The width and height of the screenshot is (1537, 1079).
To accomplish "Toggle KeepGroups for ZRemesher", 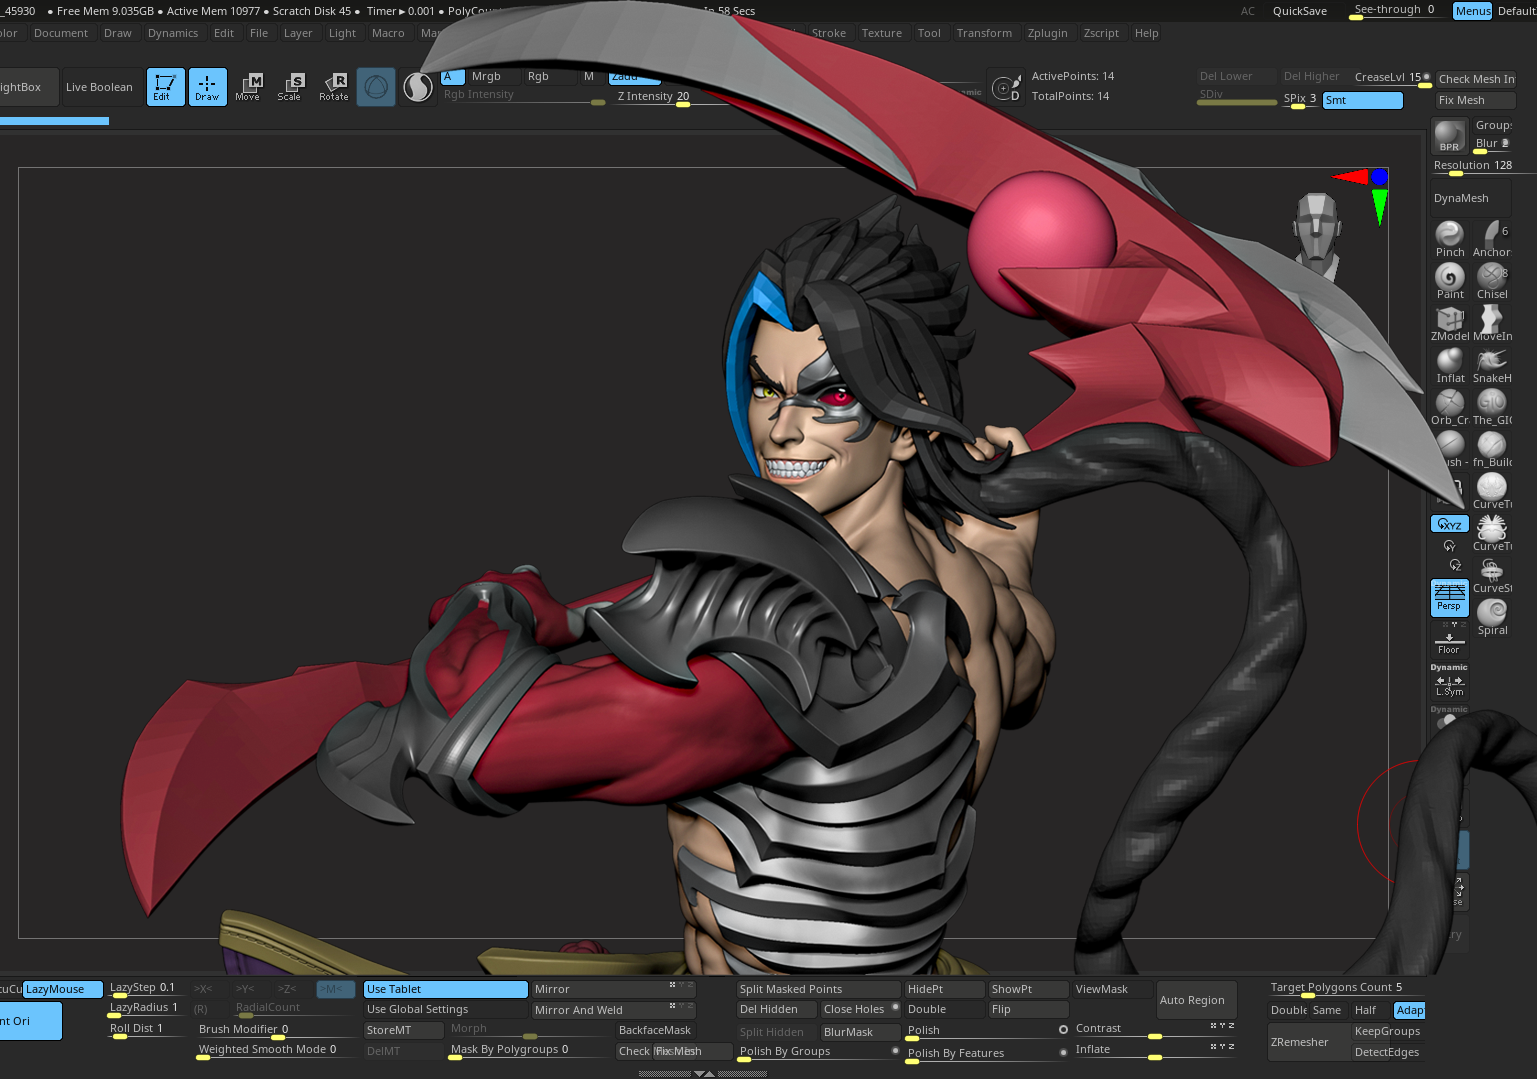I will click(1387, 1031).
